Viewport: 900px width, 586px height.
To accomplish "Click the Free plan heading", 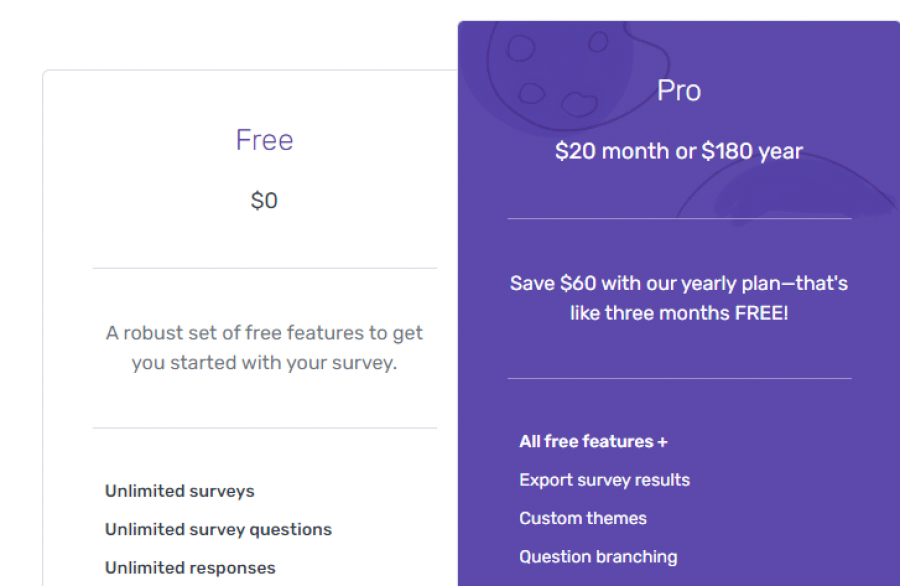I will point(264,140).
